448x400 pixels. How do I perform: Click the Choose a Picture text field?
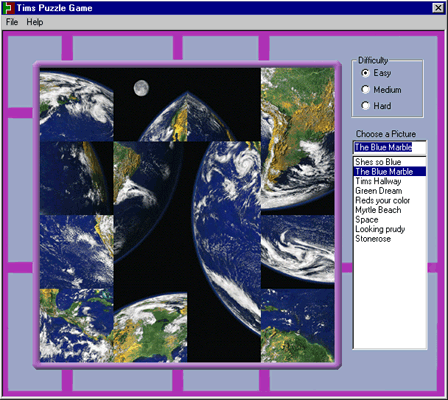390,147
